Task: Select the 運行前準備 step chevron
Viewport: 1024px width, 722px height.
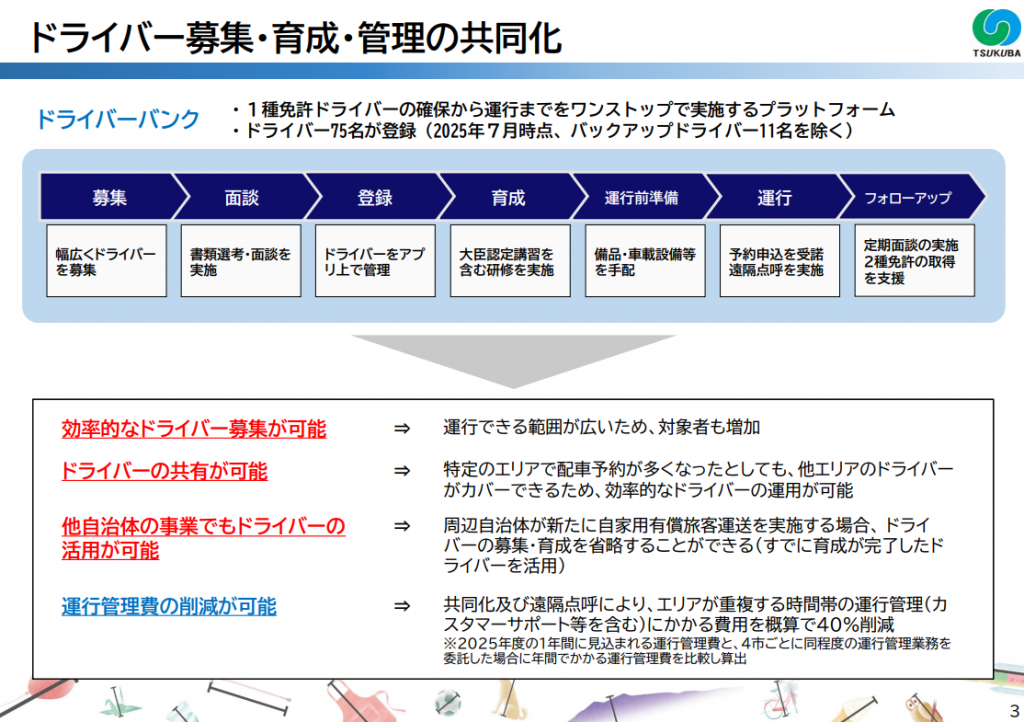Action: click(x=641, y=198)
